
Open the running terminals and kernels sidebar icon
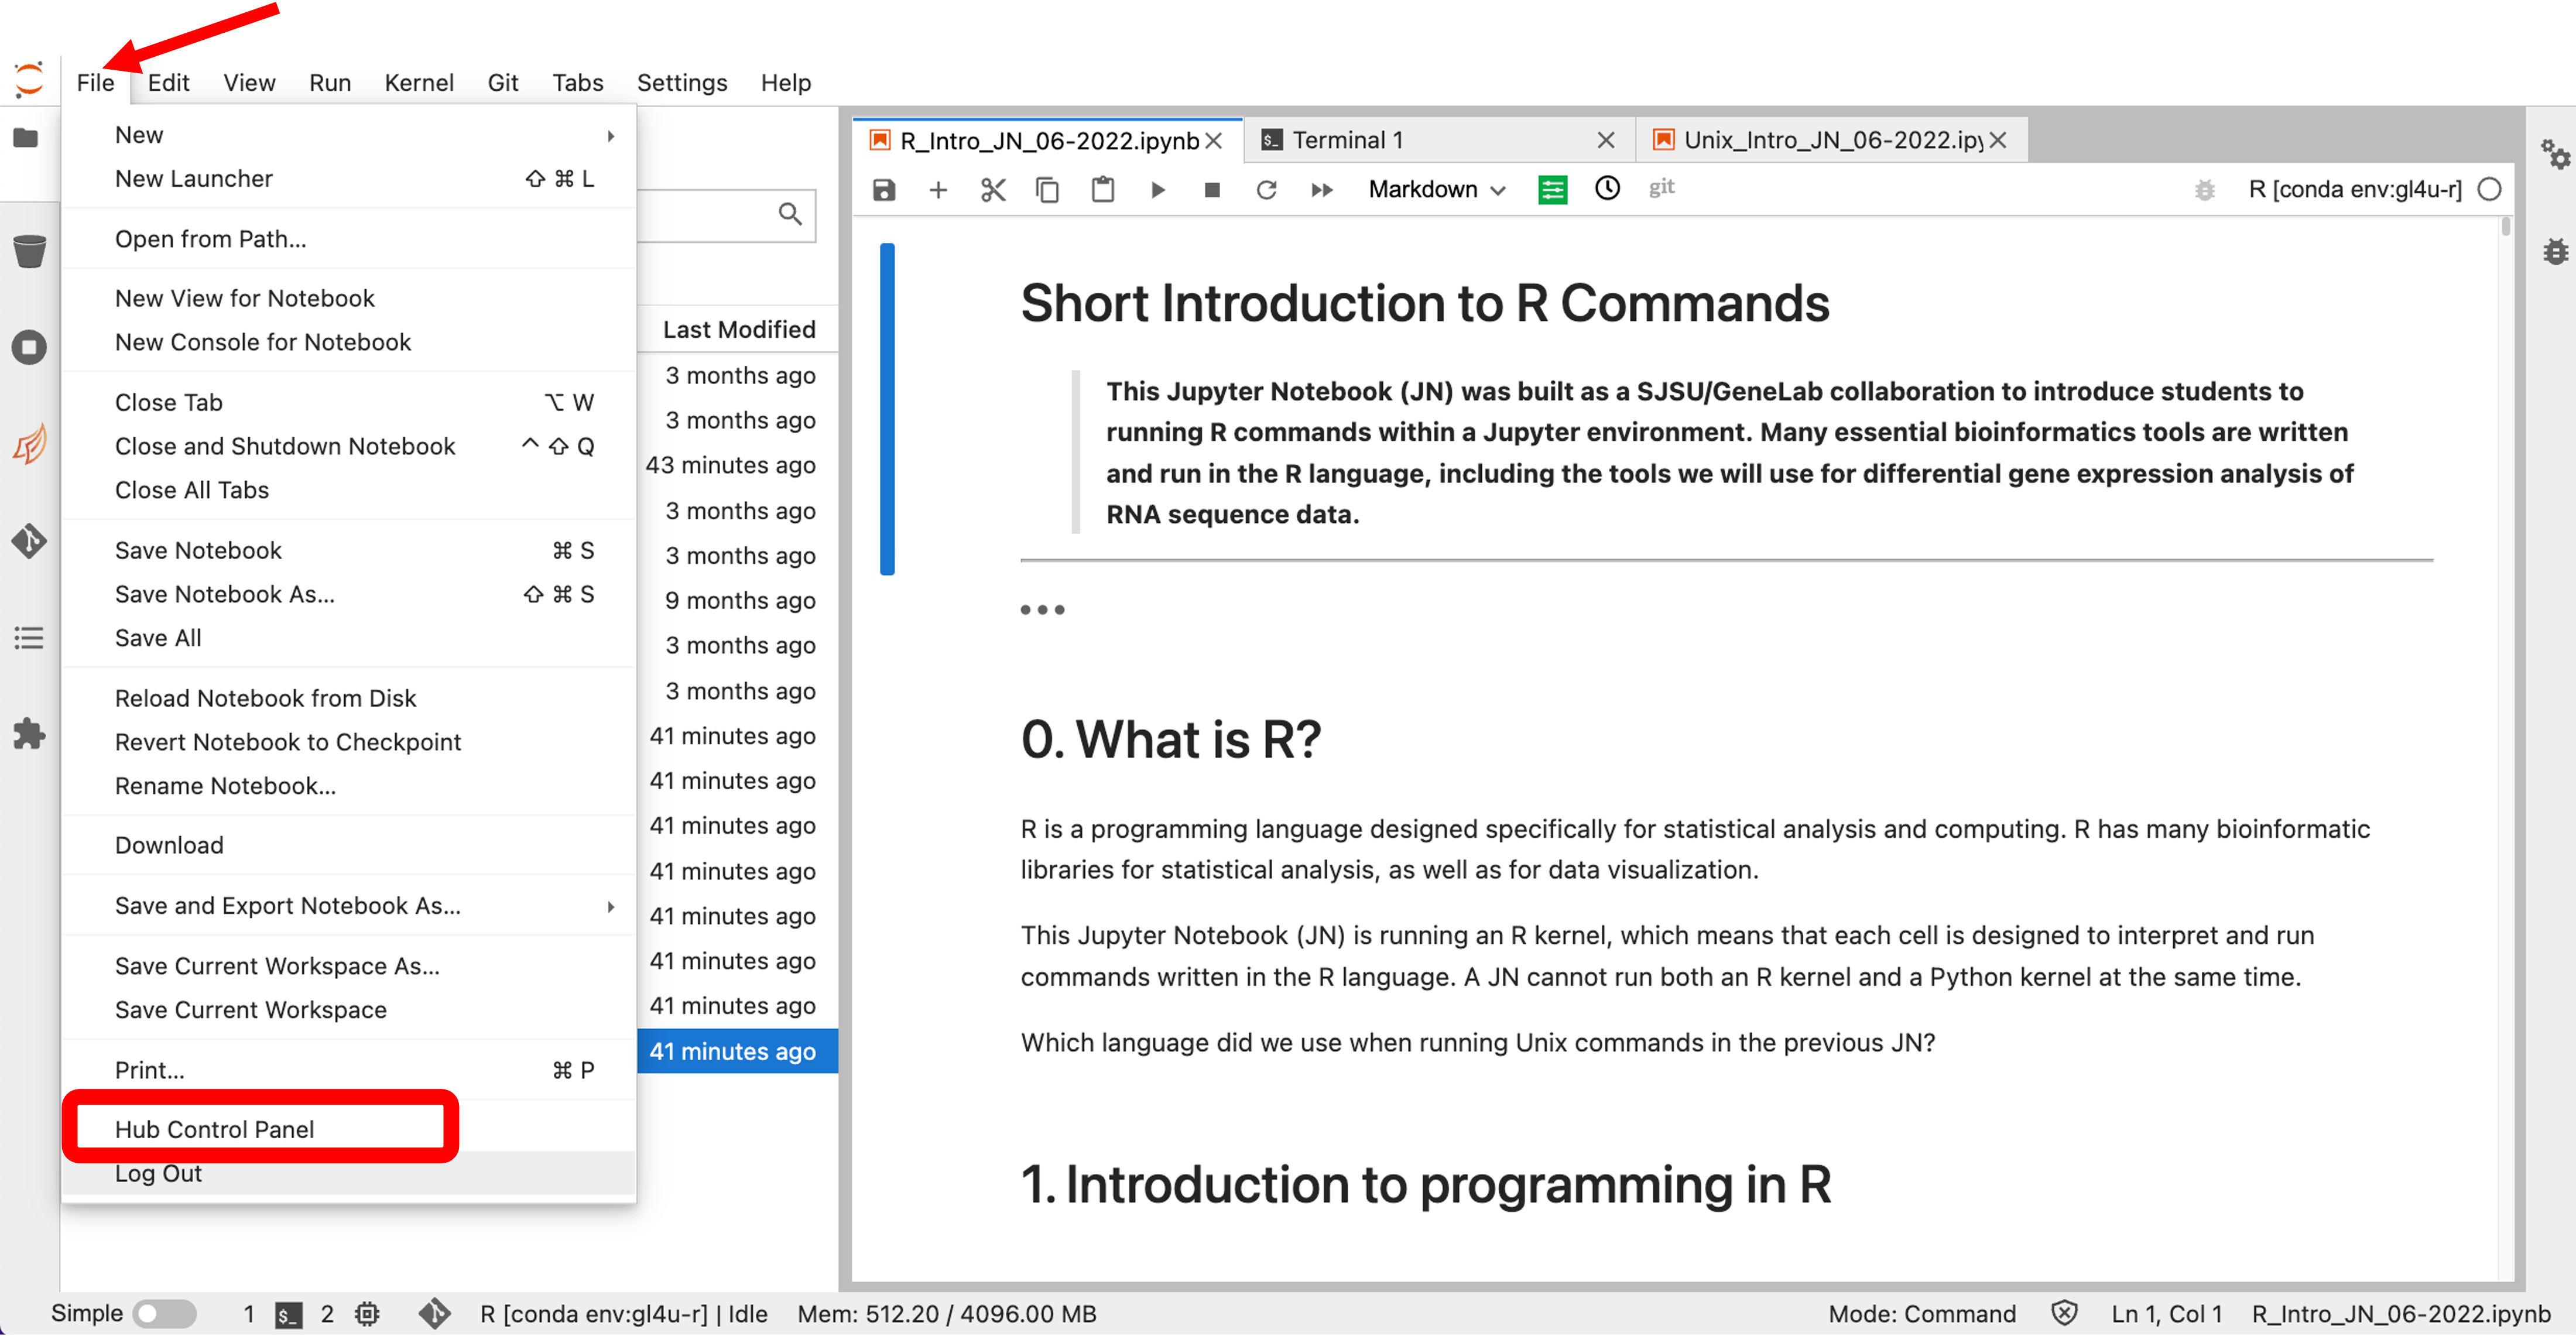29,347
